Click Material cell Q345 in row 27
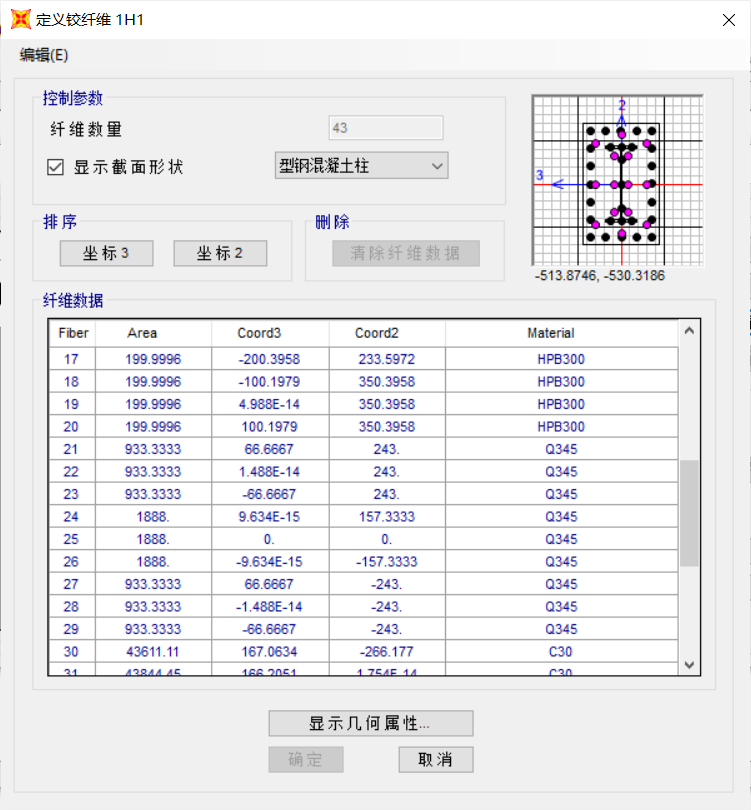Screen dimensions: 751x810 562,584
